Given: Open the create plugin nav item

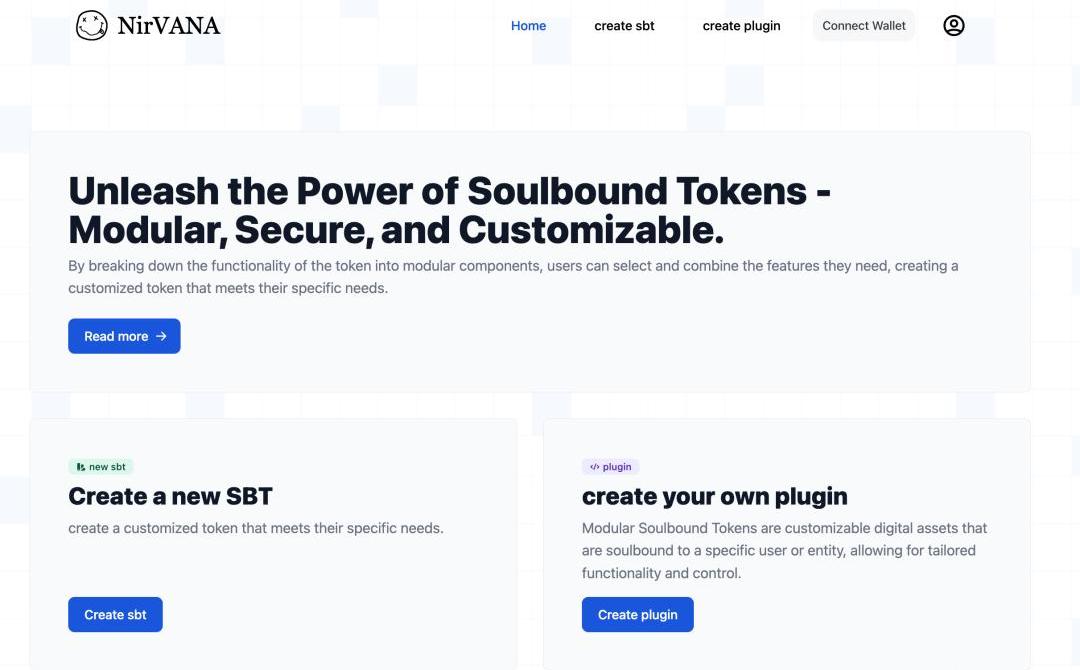Looking at the screenshot, I should [741, 25].
